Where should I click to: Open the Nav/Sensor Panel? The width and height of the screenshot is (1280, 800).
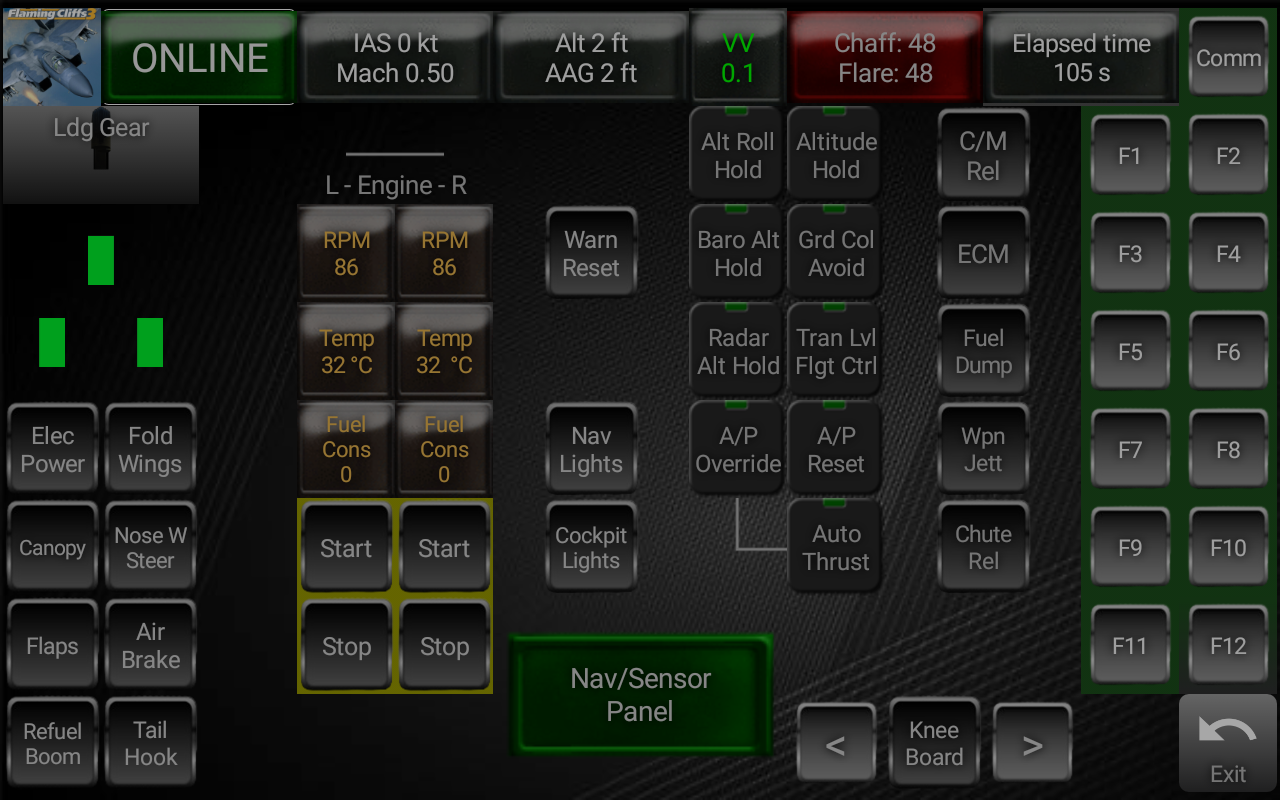click(x=640, y=695)
